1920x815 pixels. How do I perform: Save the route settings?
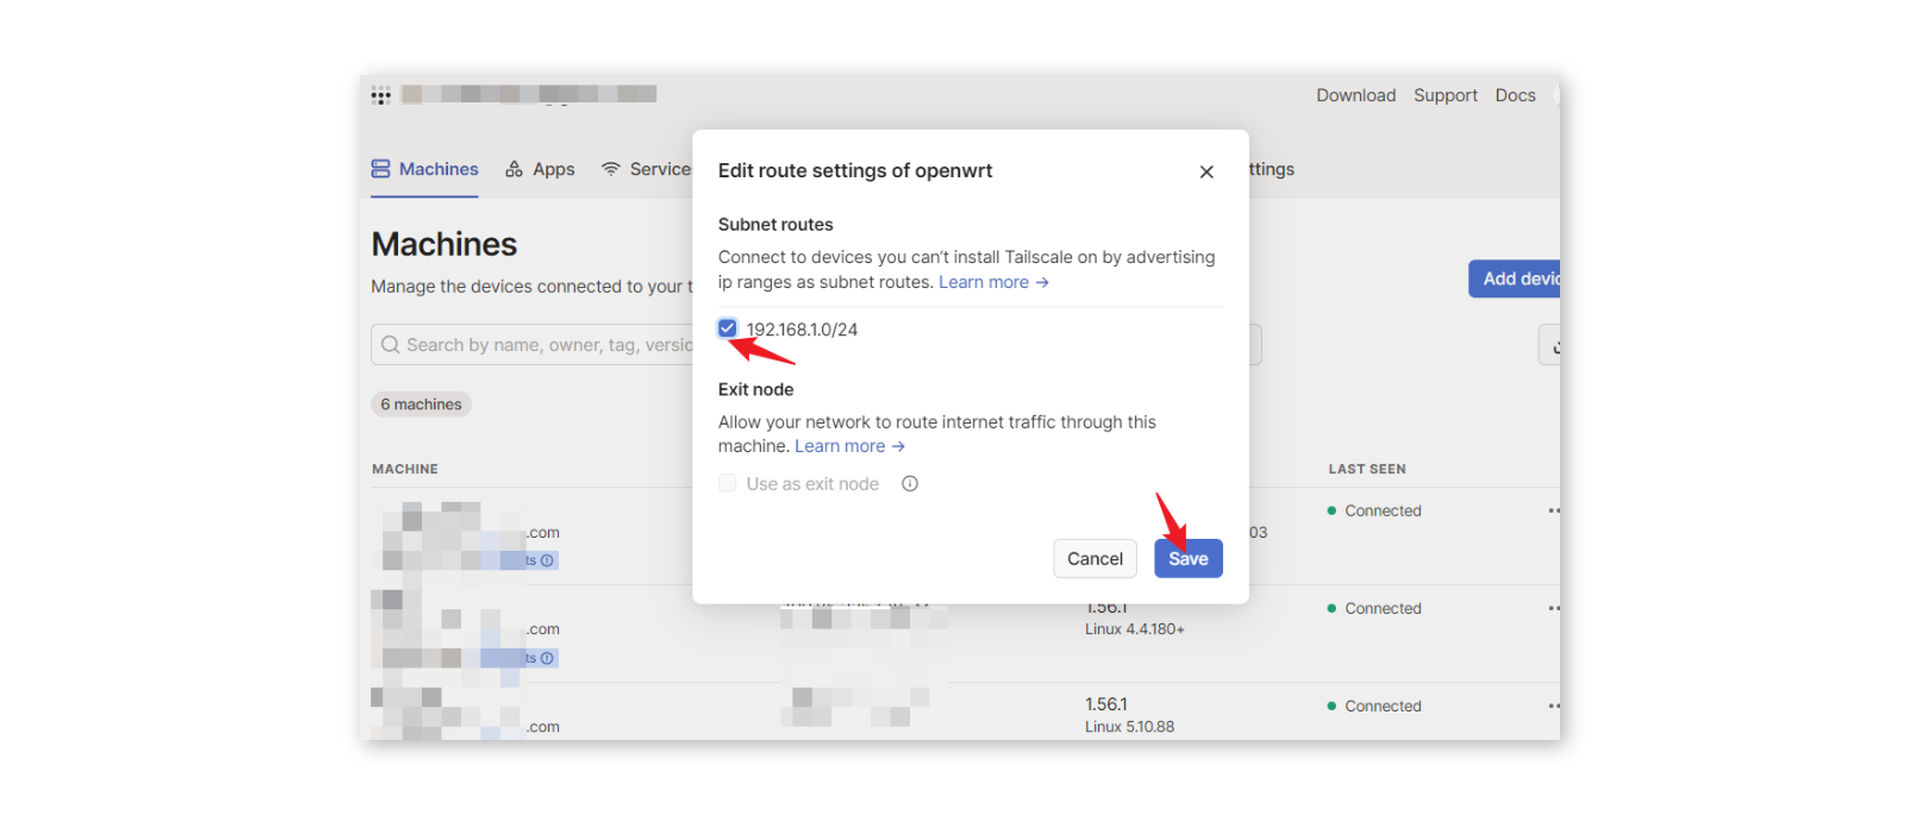(x=1188, y=559)
